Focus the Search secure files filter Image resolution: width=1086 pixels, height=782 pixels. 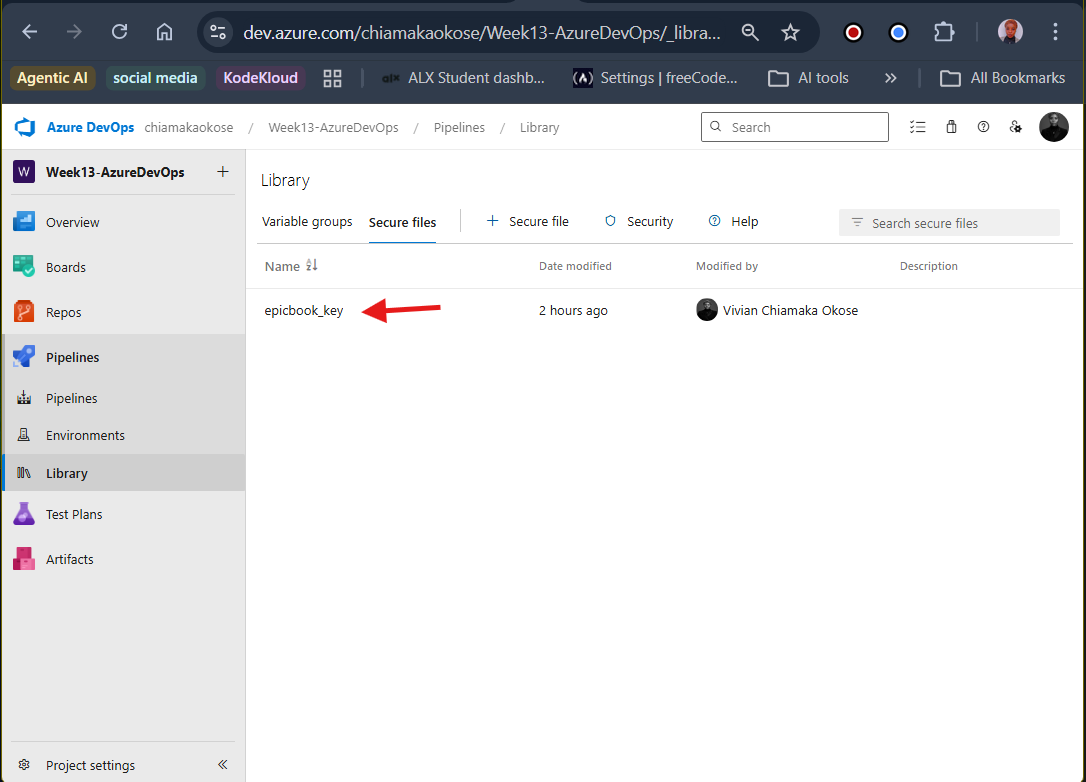tap(949, 223)
